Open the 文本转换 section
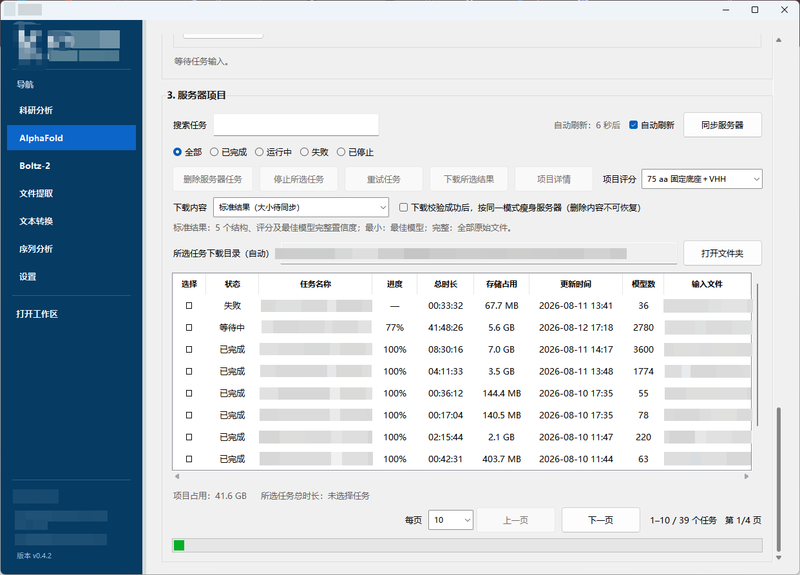The width and height of the screenshot is (800, 575). 71,221
